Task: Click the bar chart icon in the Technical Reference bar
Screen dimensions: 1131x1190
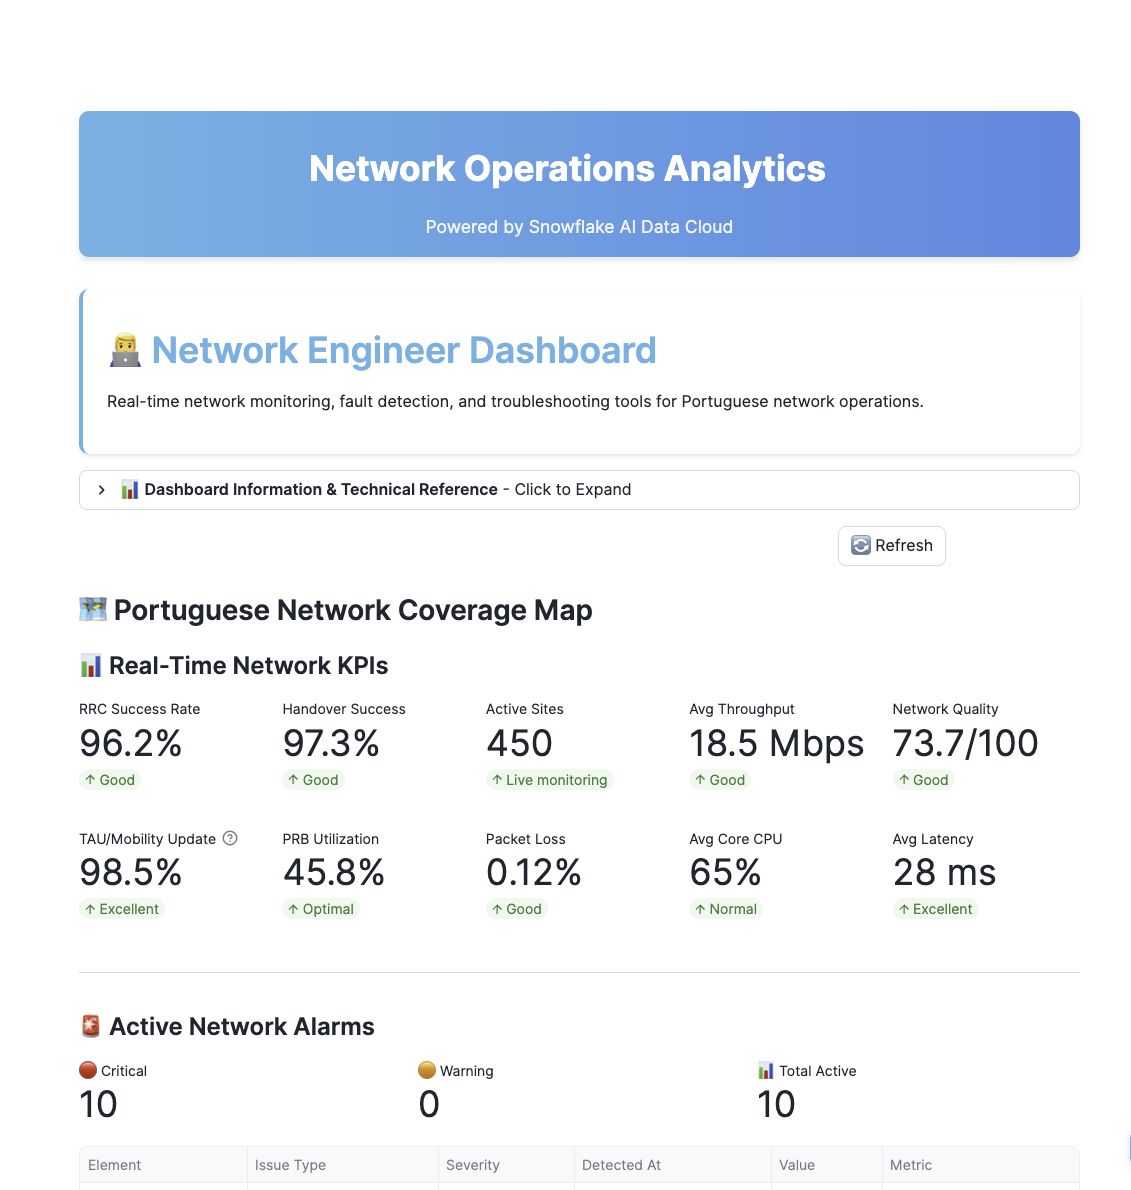Action: [x=129, y=489]
